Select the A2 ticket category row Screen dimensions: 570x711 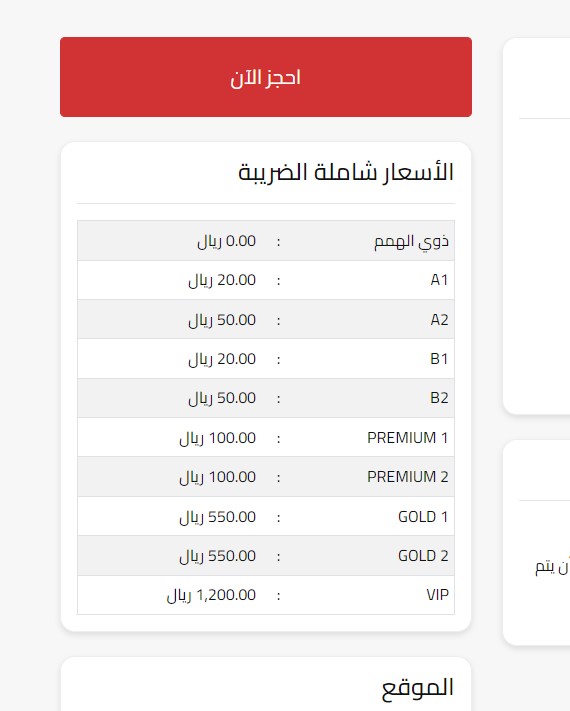266,320
